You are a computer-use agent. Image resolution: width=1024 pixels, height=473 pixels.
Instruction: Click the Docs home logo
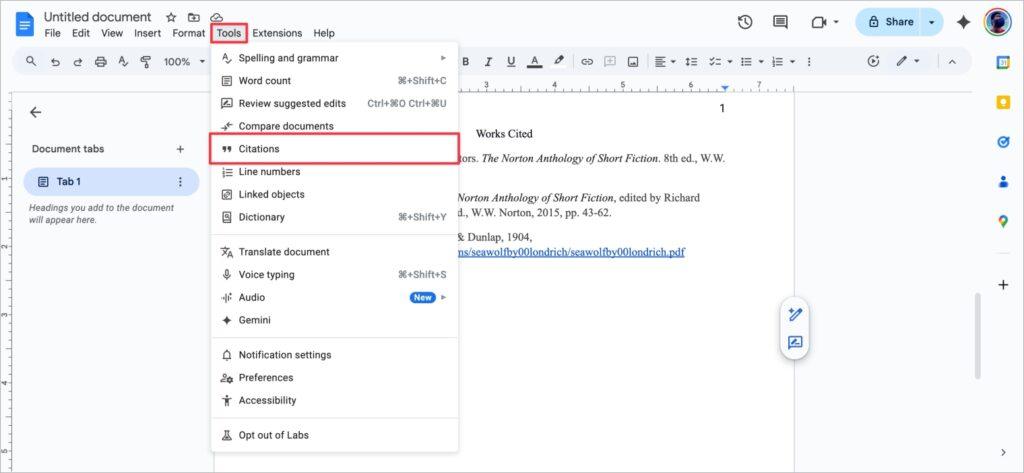pos(25,24)
